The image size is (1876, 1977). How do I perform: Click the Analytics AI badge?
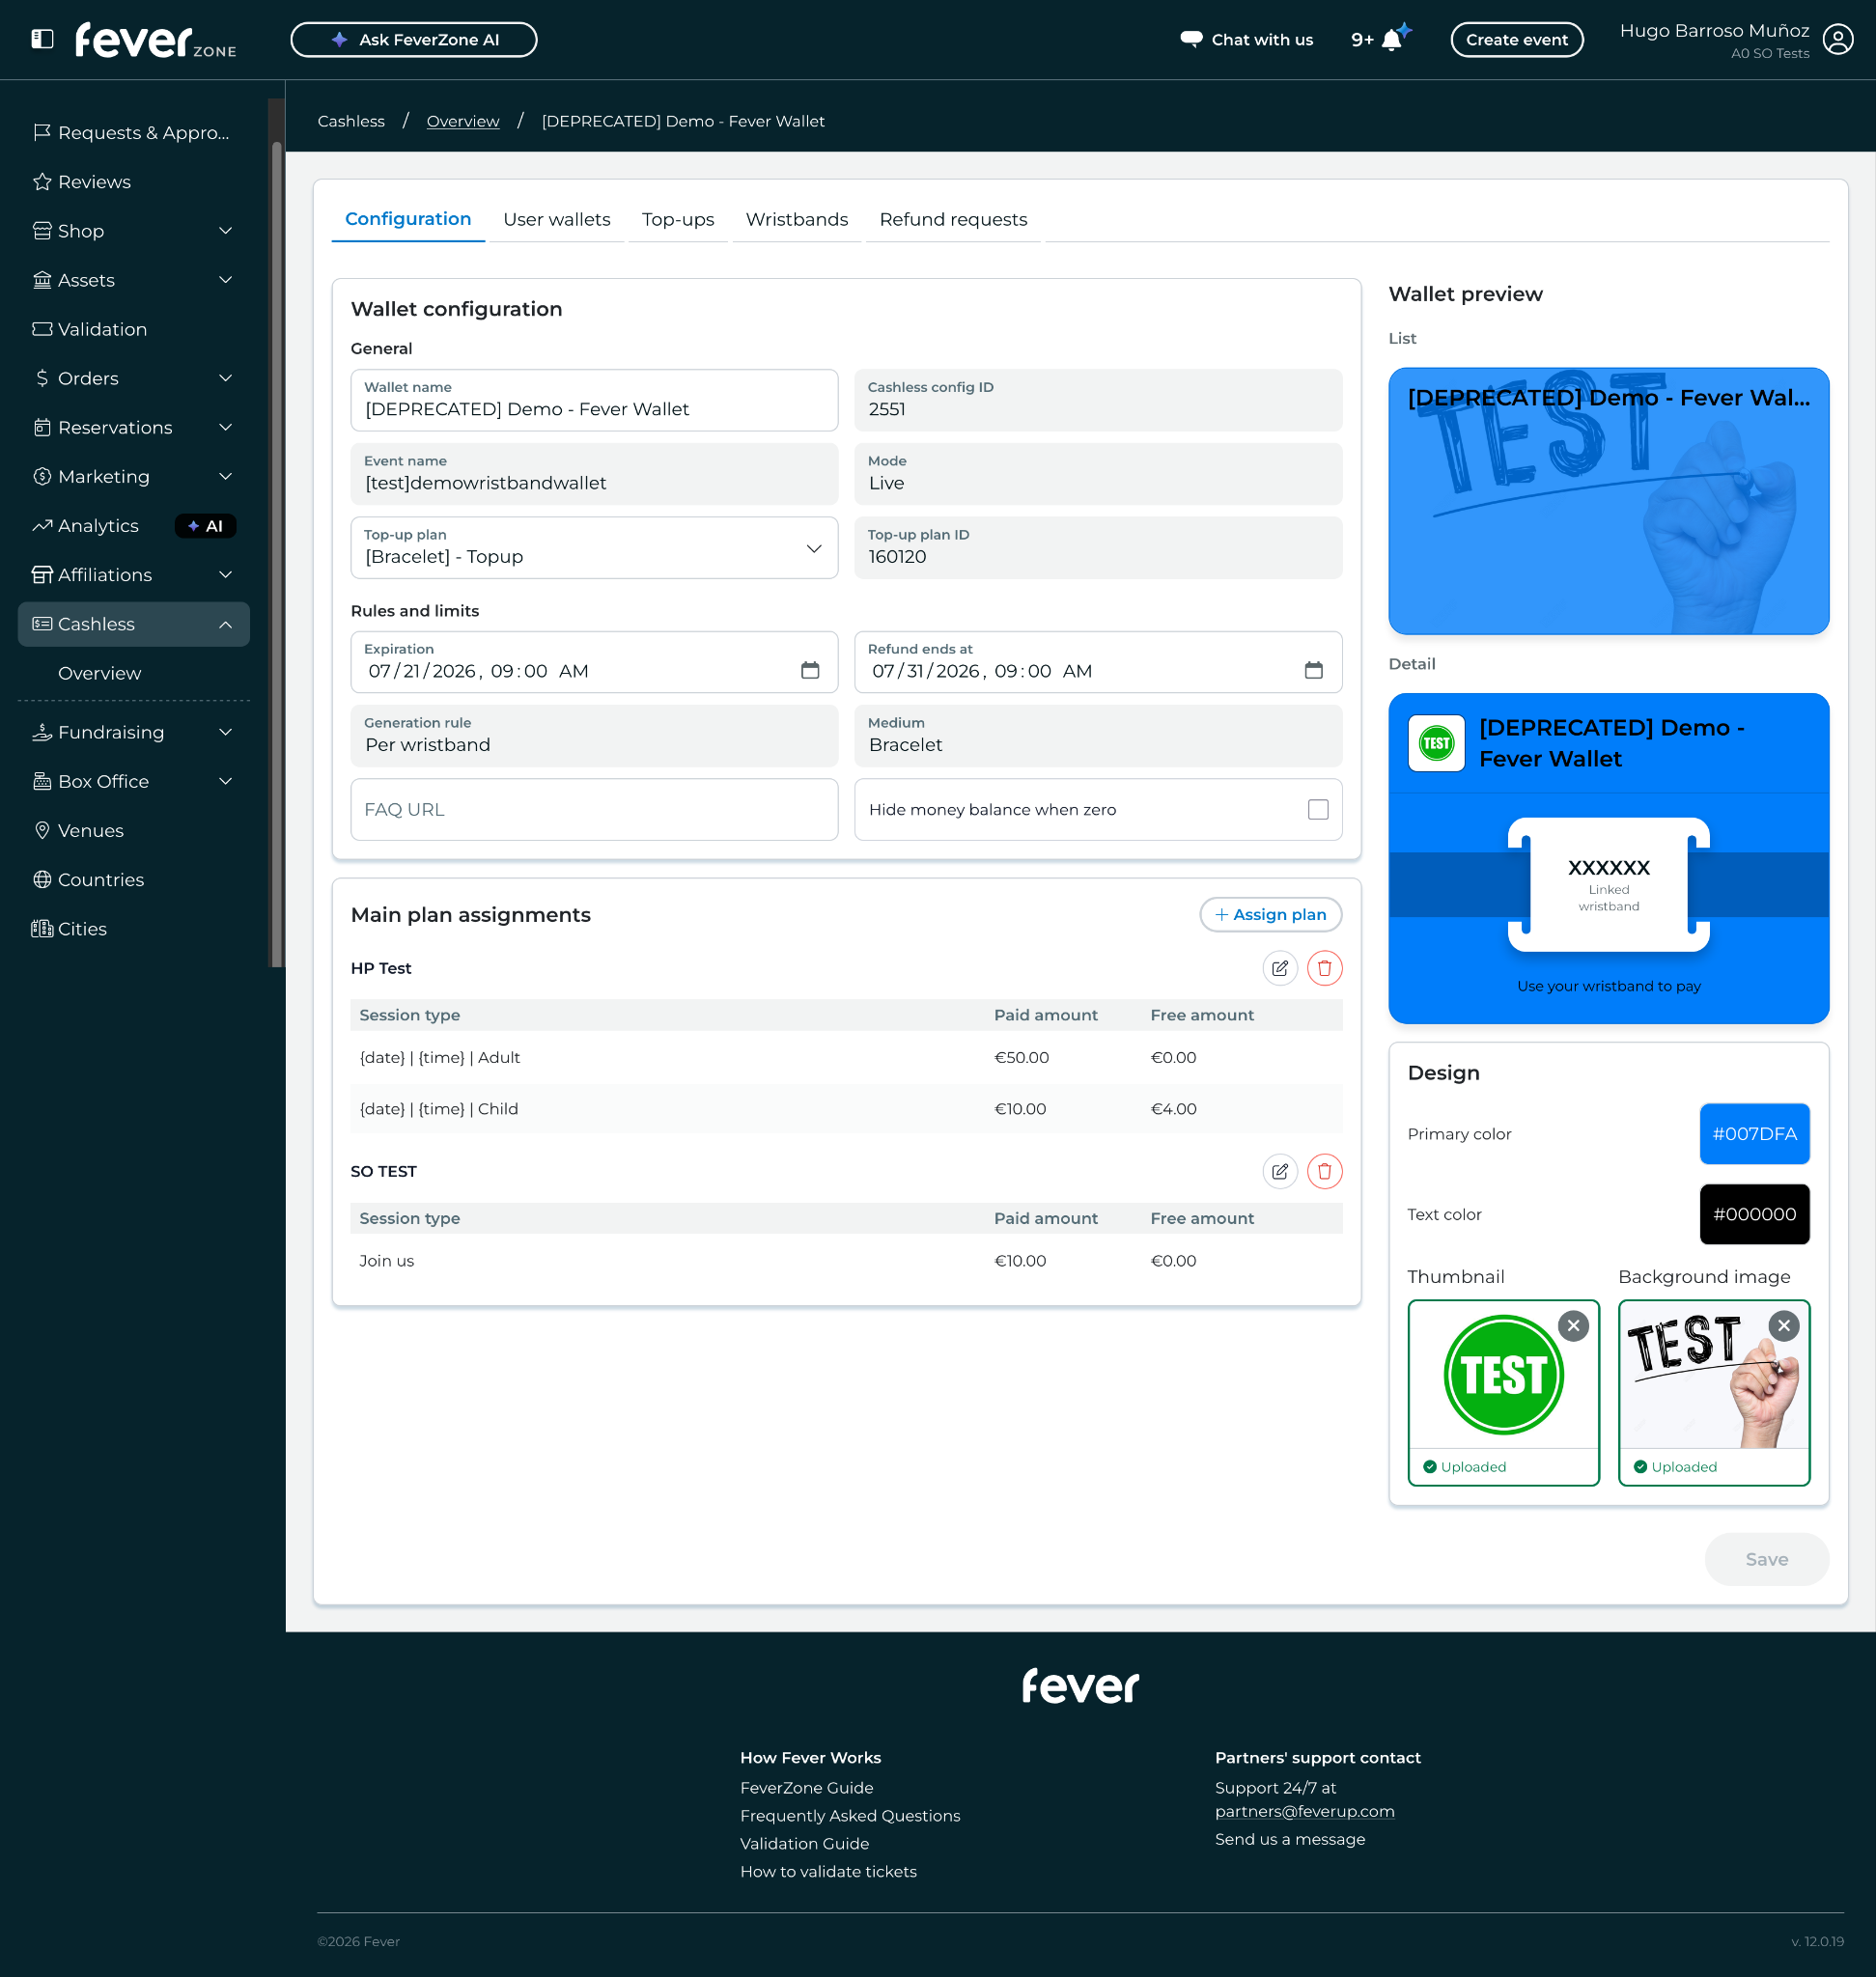click(205, 526)
